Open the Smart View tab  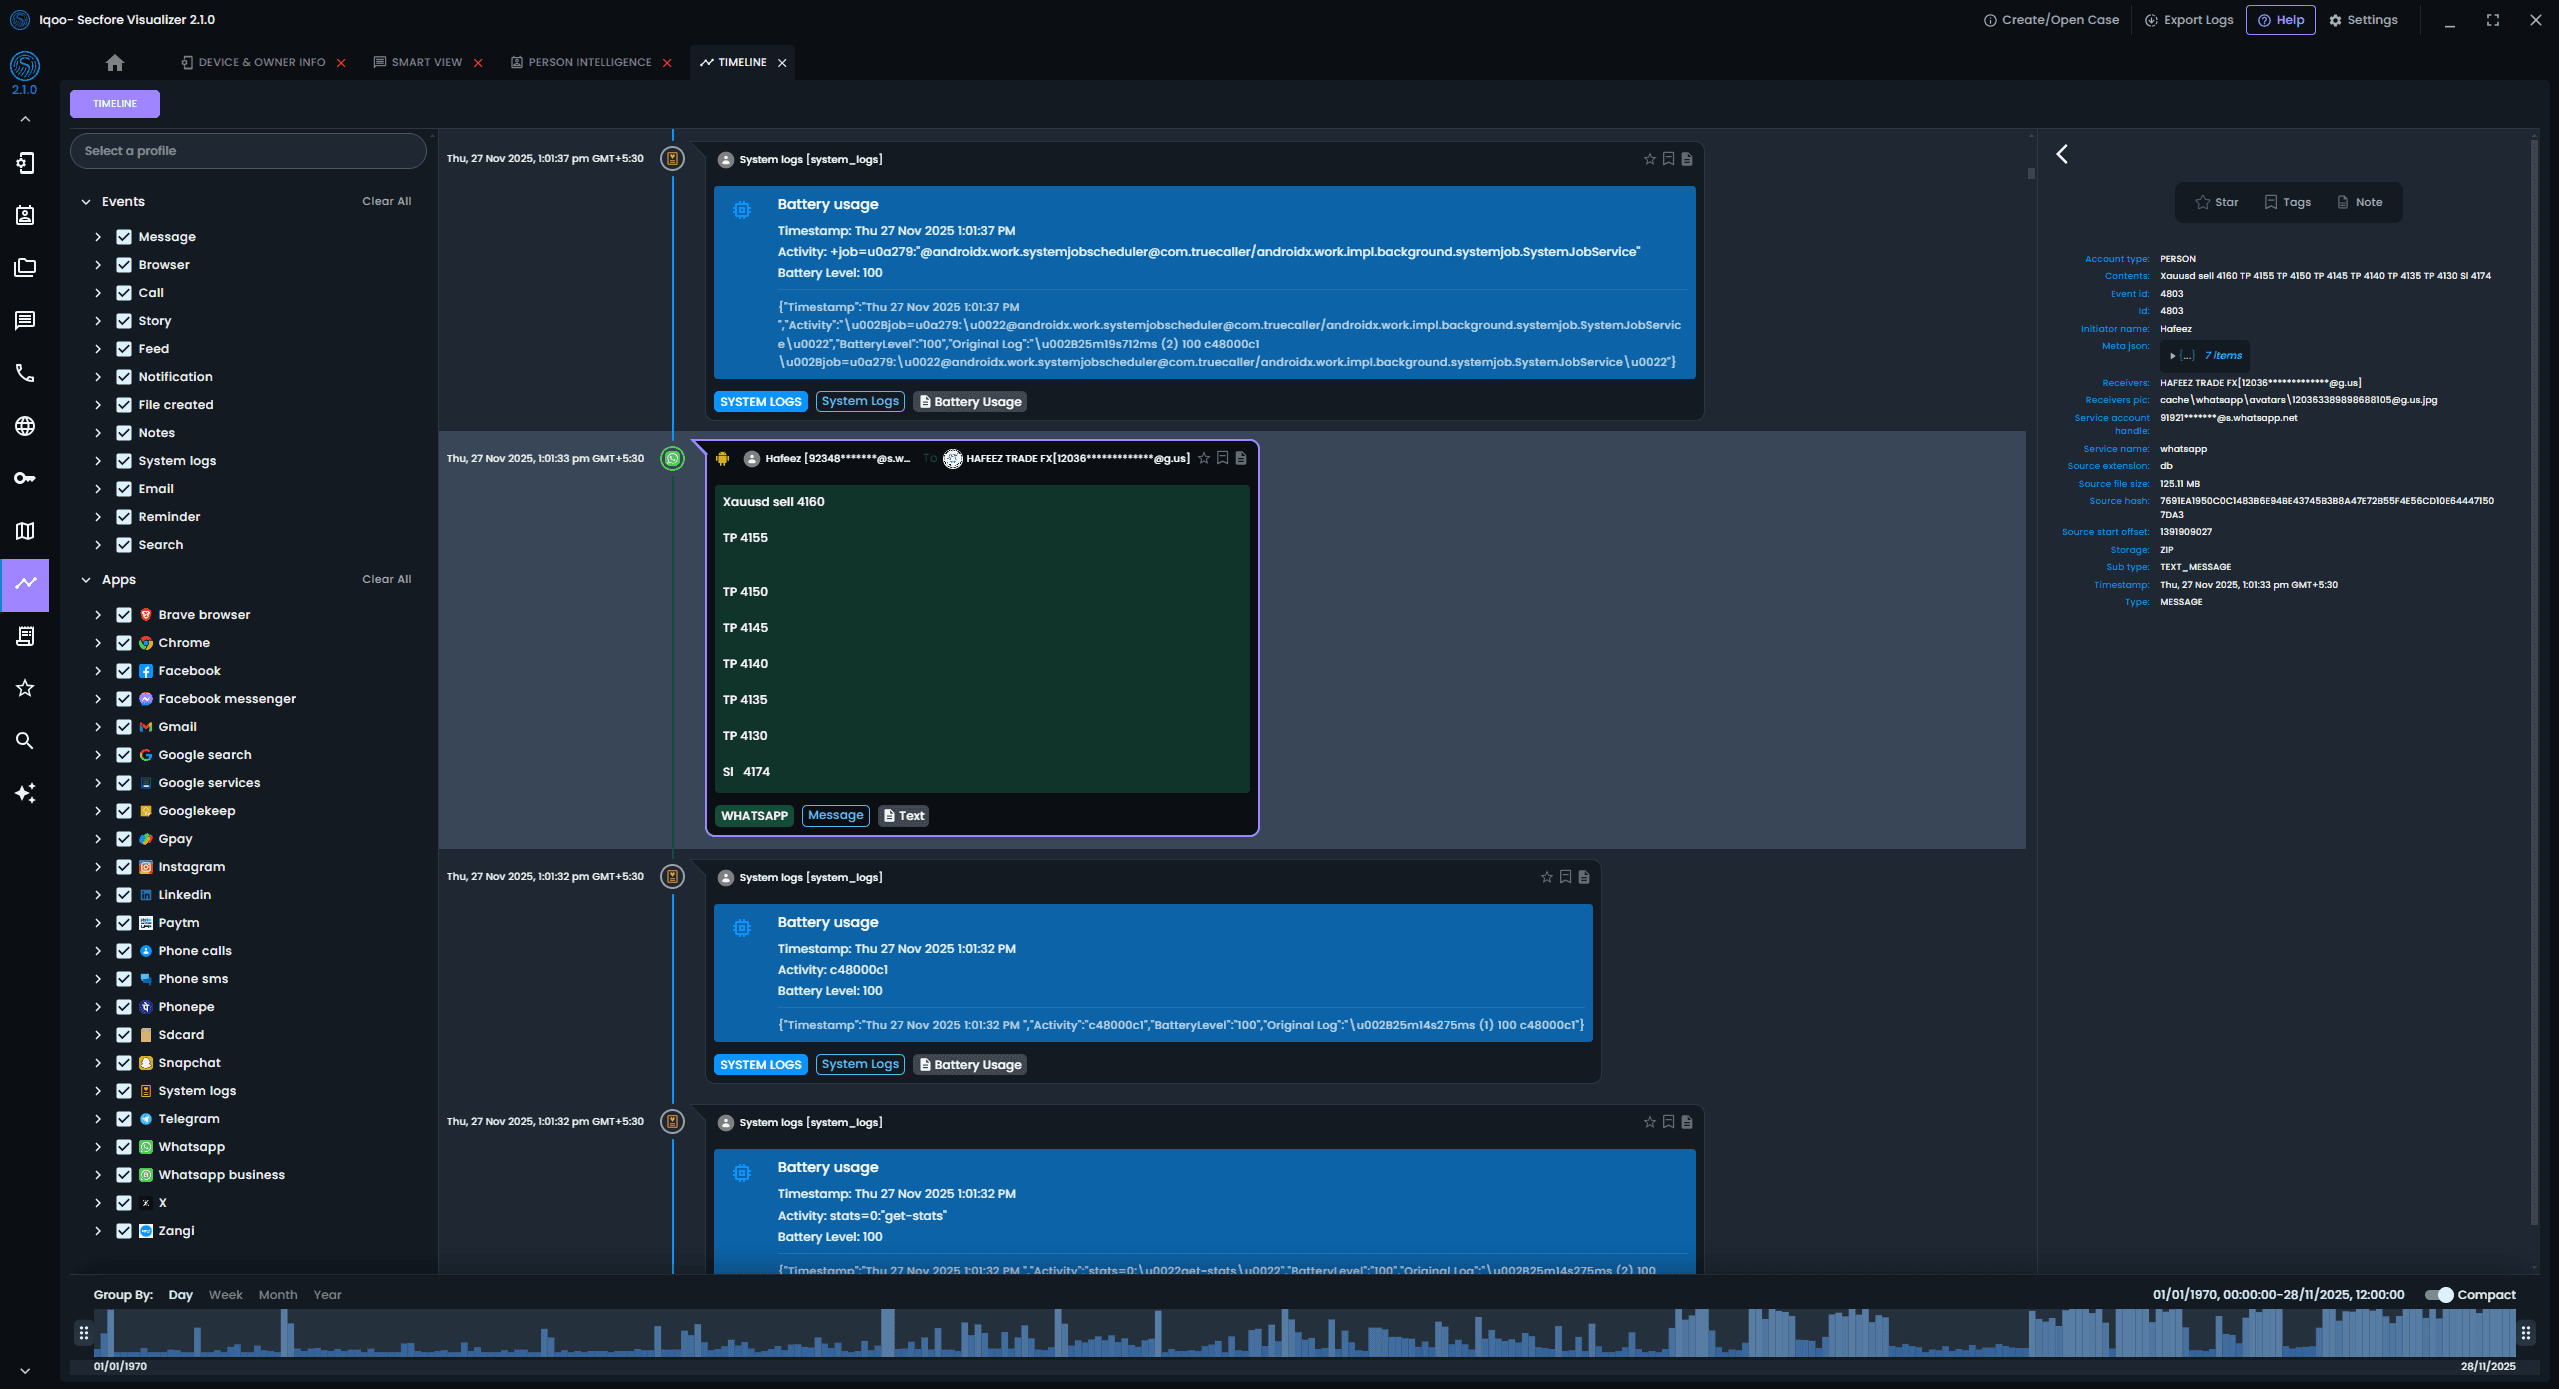coord(426,63)
